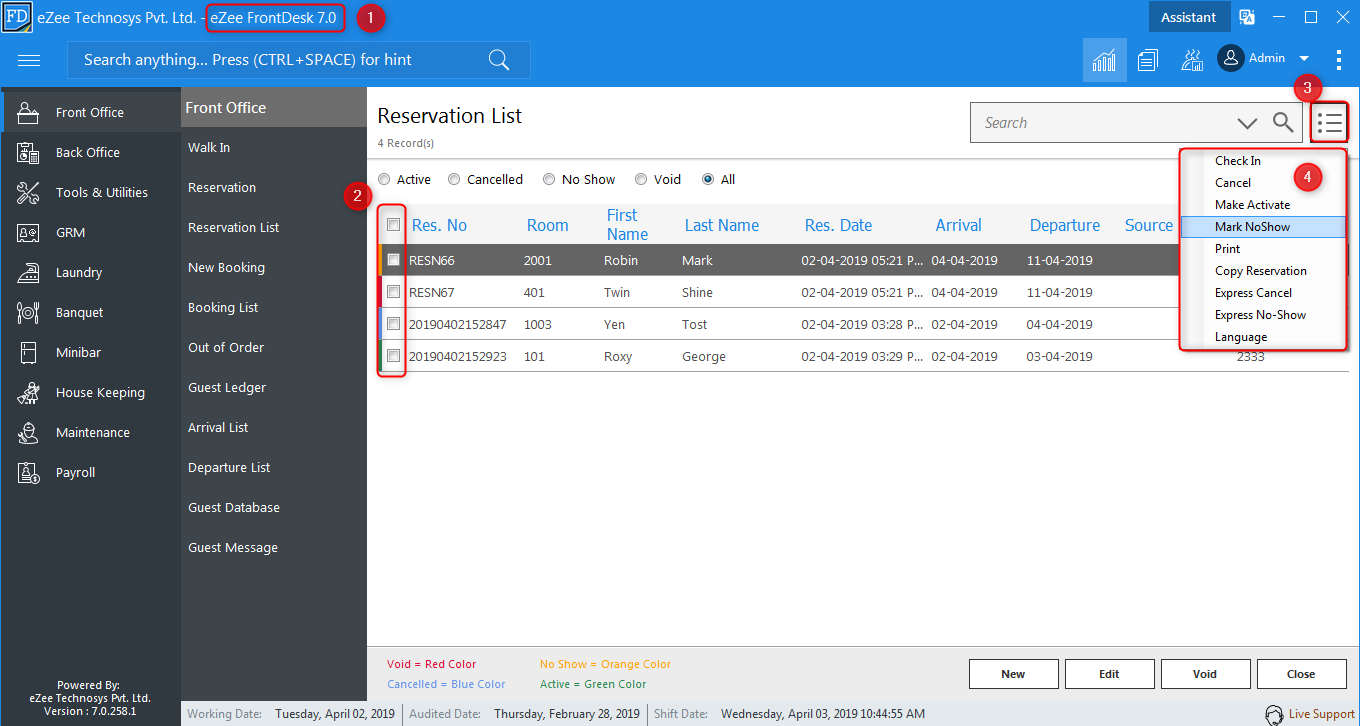Tick checkbox for reservation 20190402152847
Screen dimensions: 1360x726
(x=394, y=324)
